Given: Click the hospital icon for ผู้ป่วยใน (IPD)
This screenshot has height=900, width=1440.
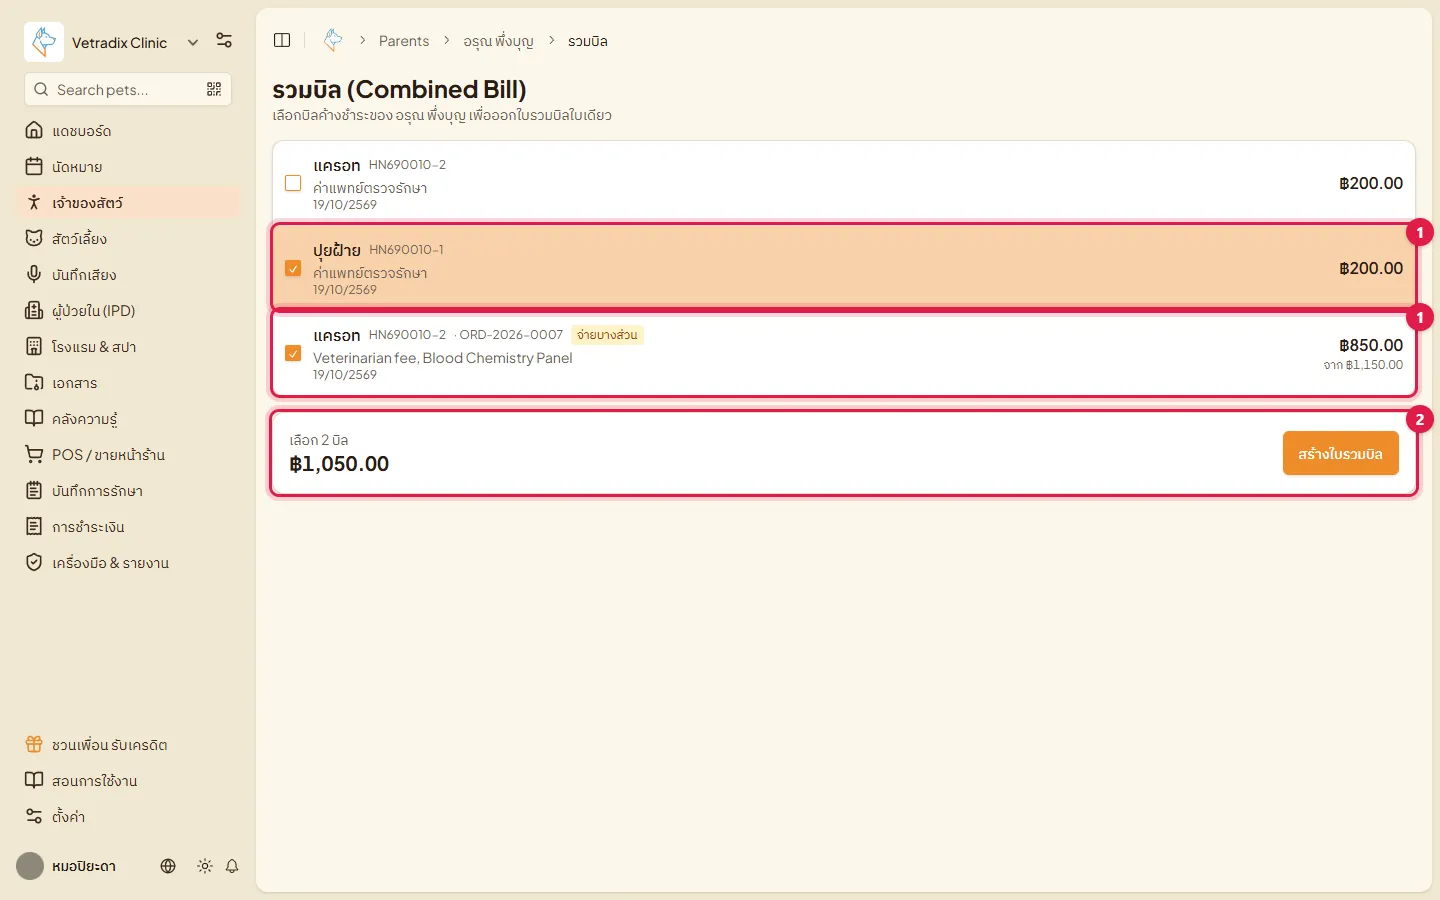Looking at the screenshot, I should pyautogui.click(x=34, y=311).
